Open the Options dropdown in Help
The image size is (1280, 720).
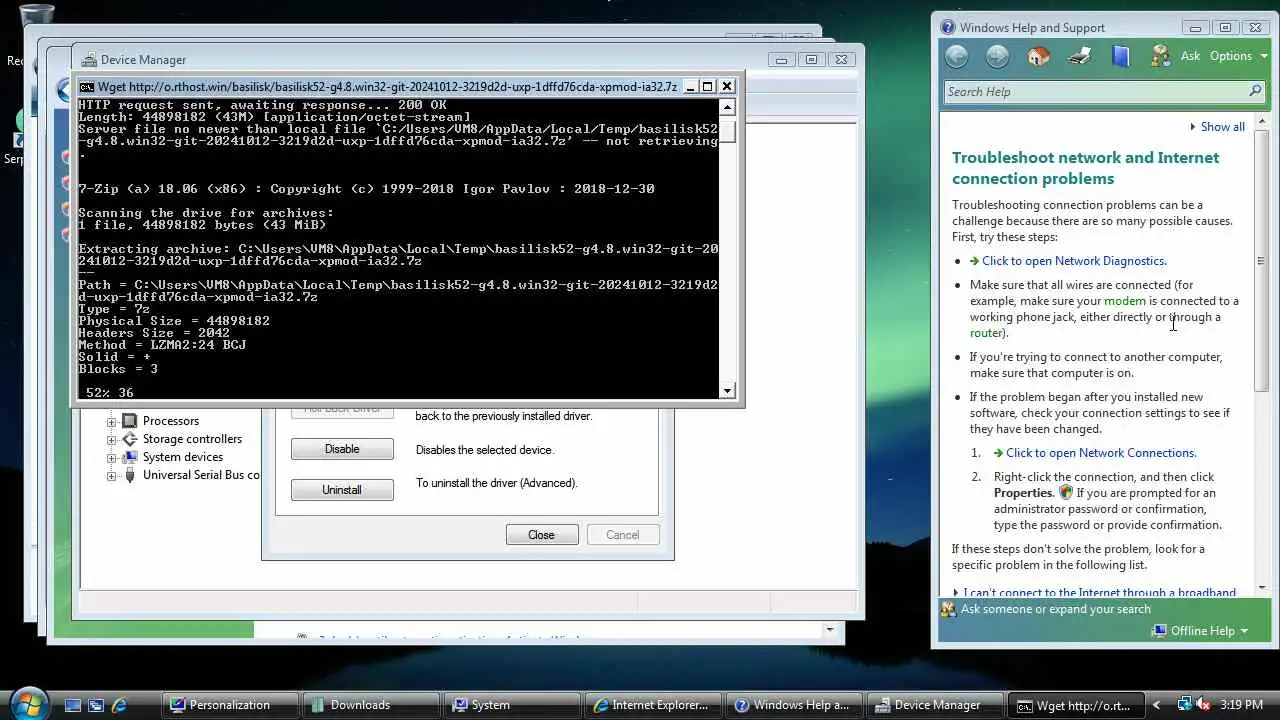pos(1238,56)
